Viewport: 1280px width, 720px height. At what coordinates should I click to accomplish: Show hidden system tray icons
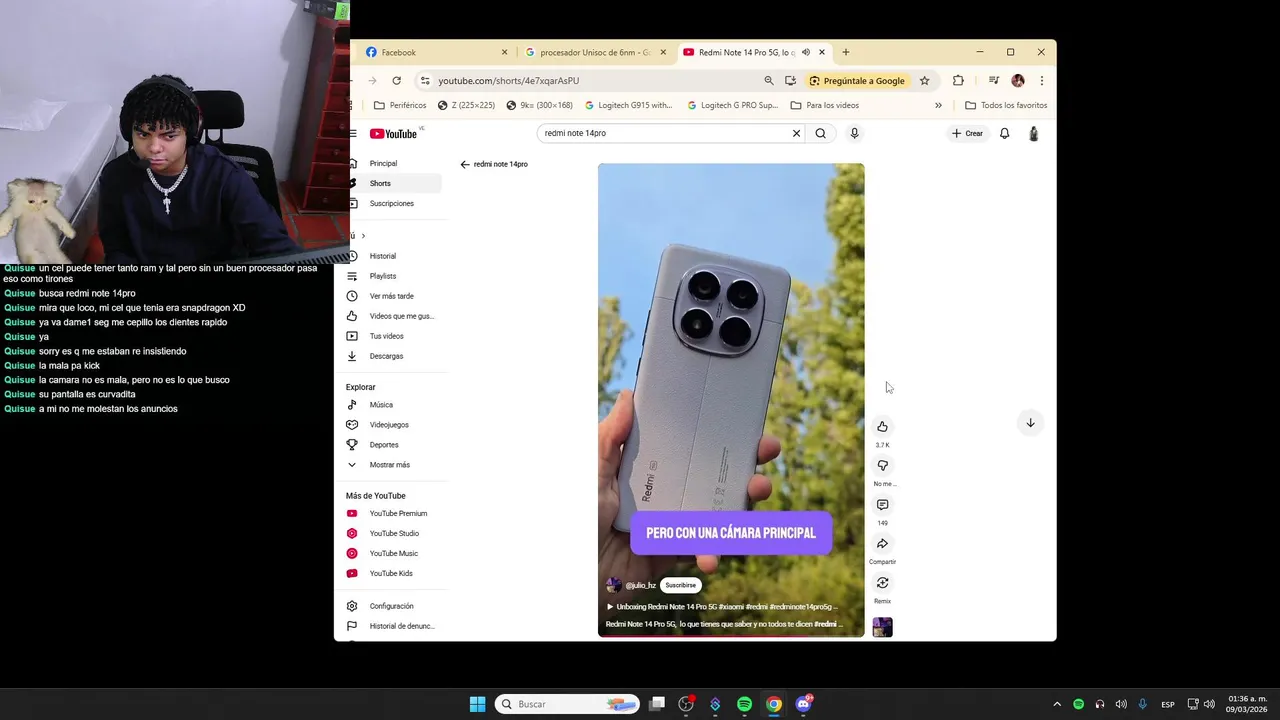coord(1057,704)
